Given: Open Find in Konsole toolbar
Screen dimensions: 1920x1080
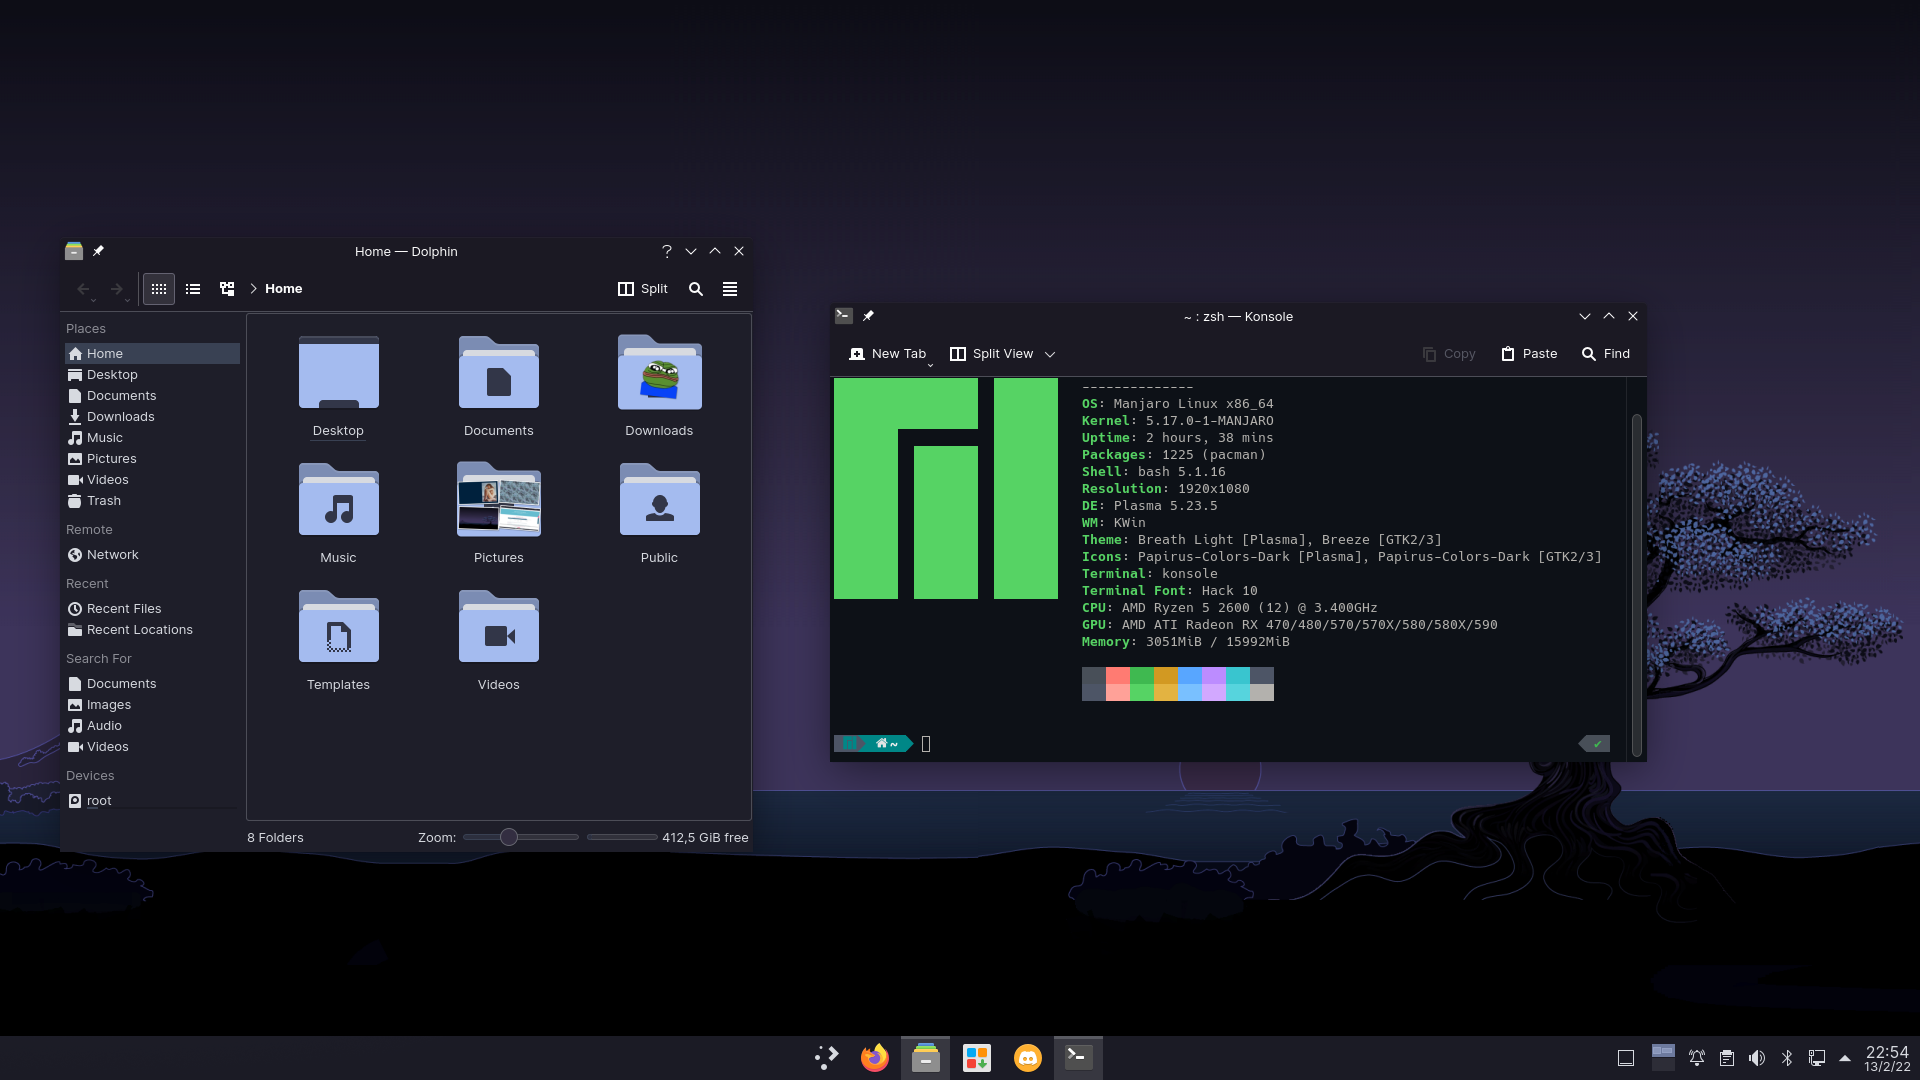Looking at the screenshot, I should click(1605, 354).
